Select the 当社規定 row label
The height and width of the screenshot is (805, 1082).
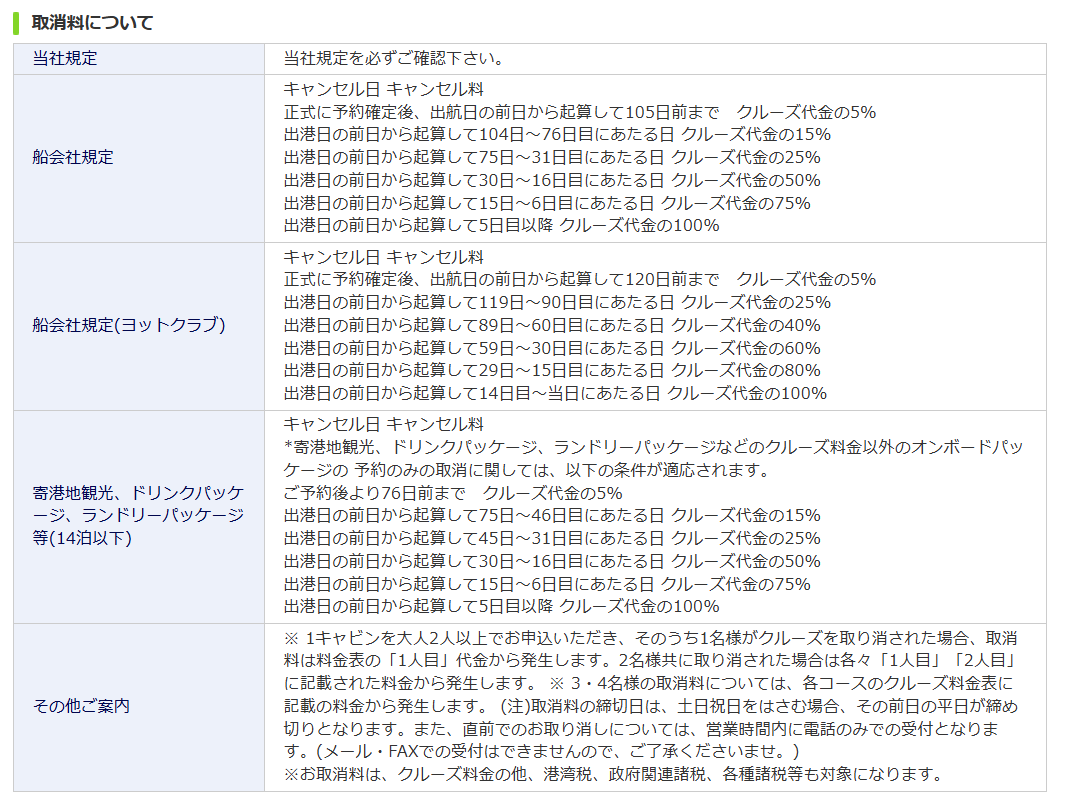click(x=65, y=58)
